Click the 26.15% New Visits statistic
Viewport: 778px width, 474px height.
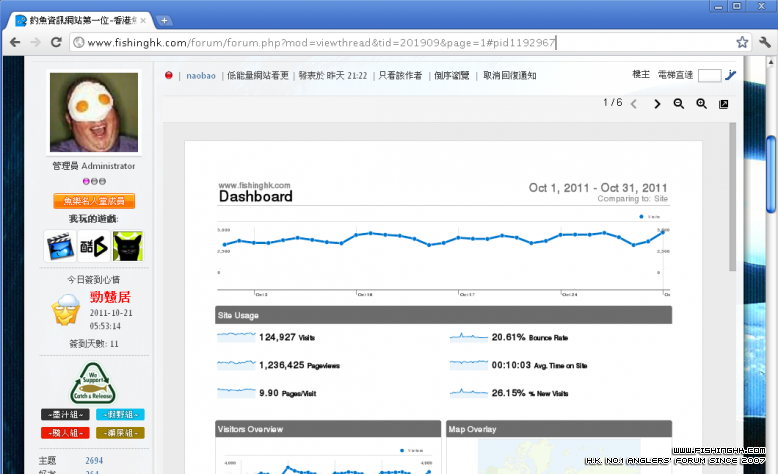click(529, 393)
